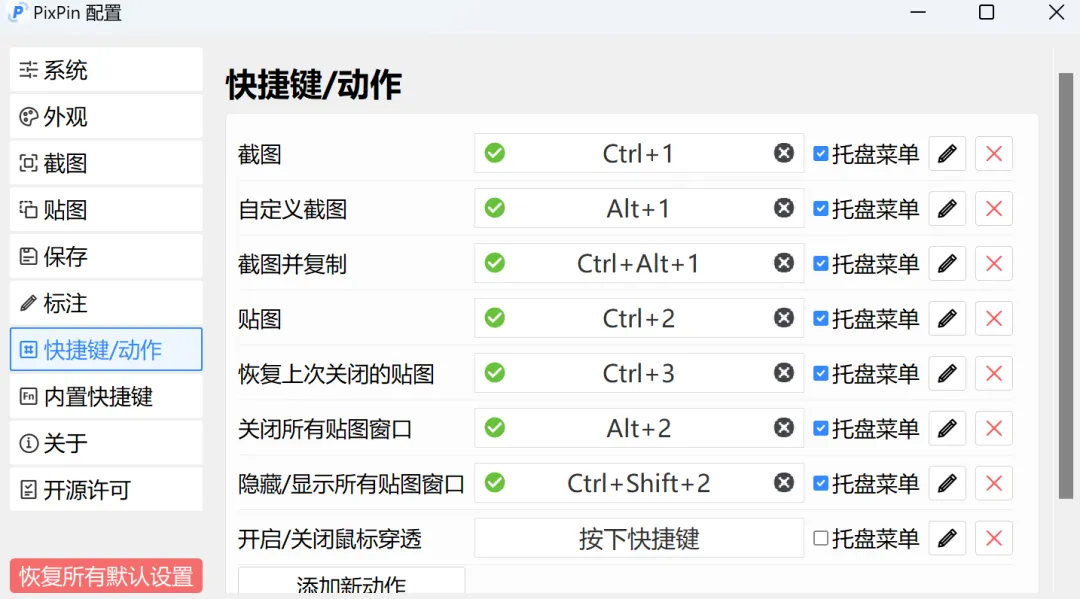Open the 系统 settings section

pyautogui.click(x=106, y=70)
